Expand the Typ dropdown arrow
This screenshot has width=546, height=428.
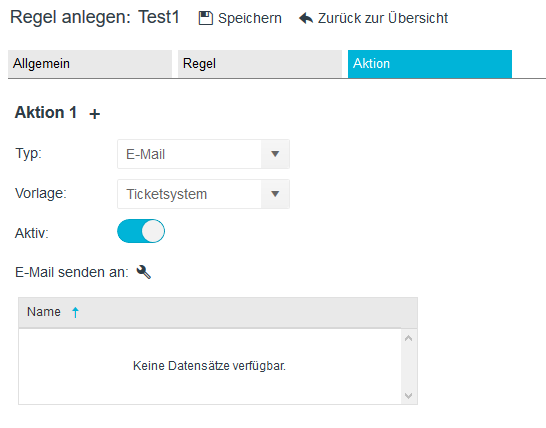pos(275,154)
